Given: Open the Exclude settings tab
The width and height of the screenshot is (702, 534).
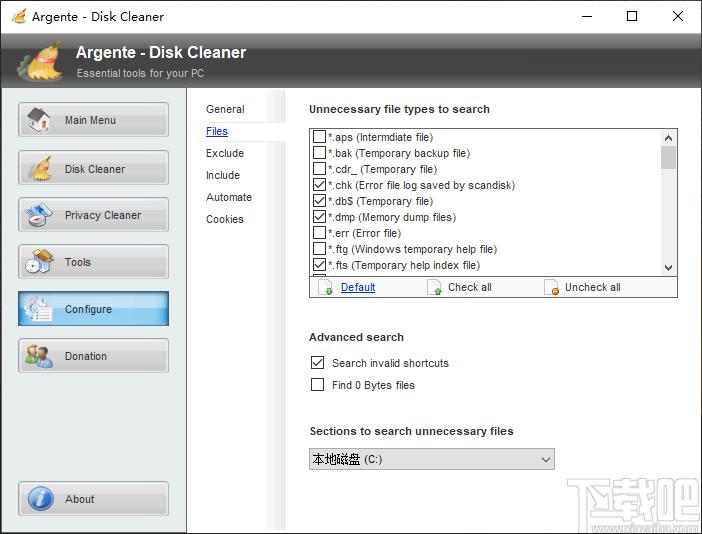Looking at the screenshot, I should coord(225,153).
